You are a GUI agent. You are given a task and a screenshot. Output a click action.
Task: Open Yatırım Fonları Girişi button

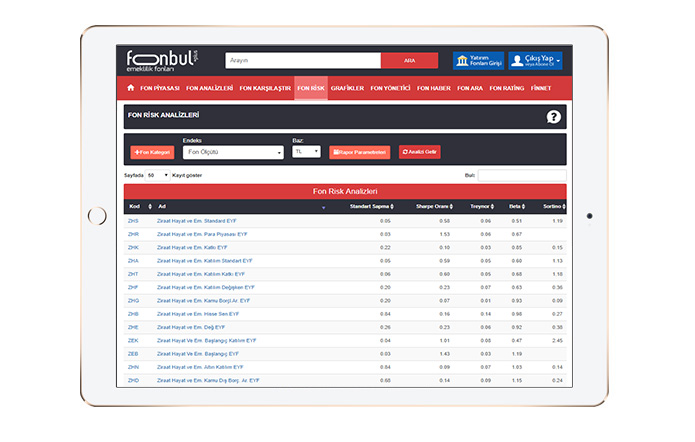point(478,61)
